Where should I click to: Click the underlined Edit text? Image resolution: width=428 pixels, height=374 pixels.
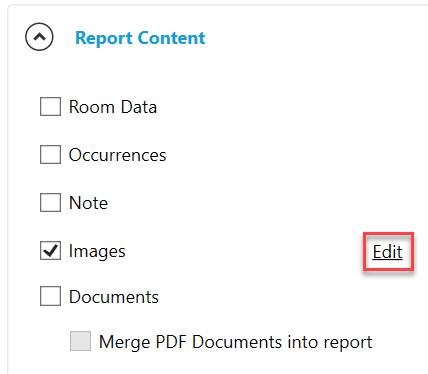(388, 252)
